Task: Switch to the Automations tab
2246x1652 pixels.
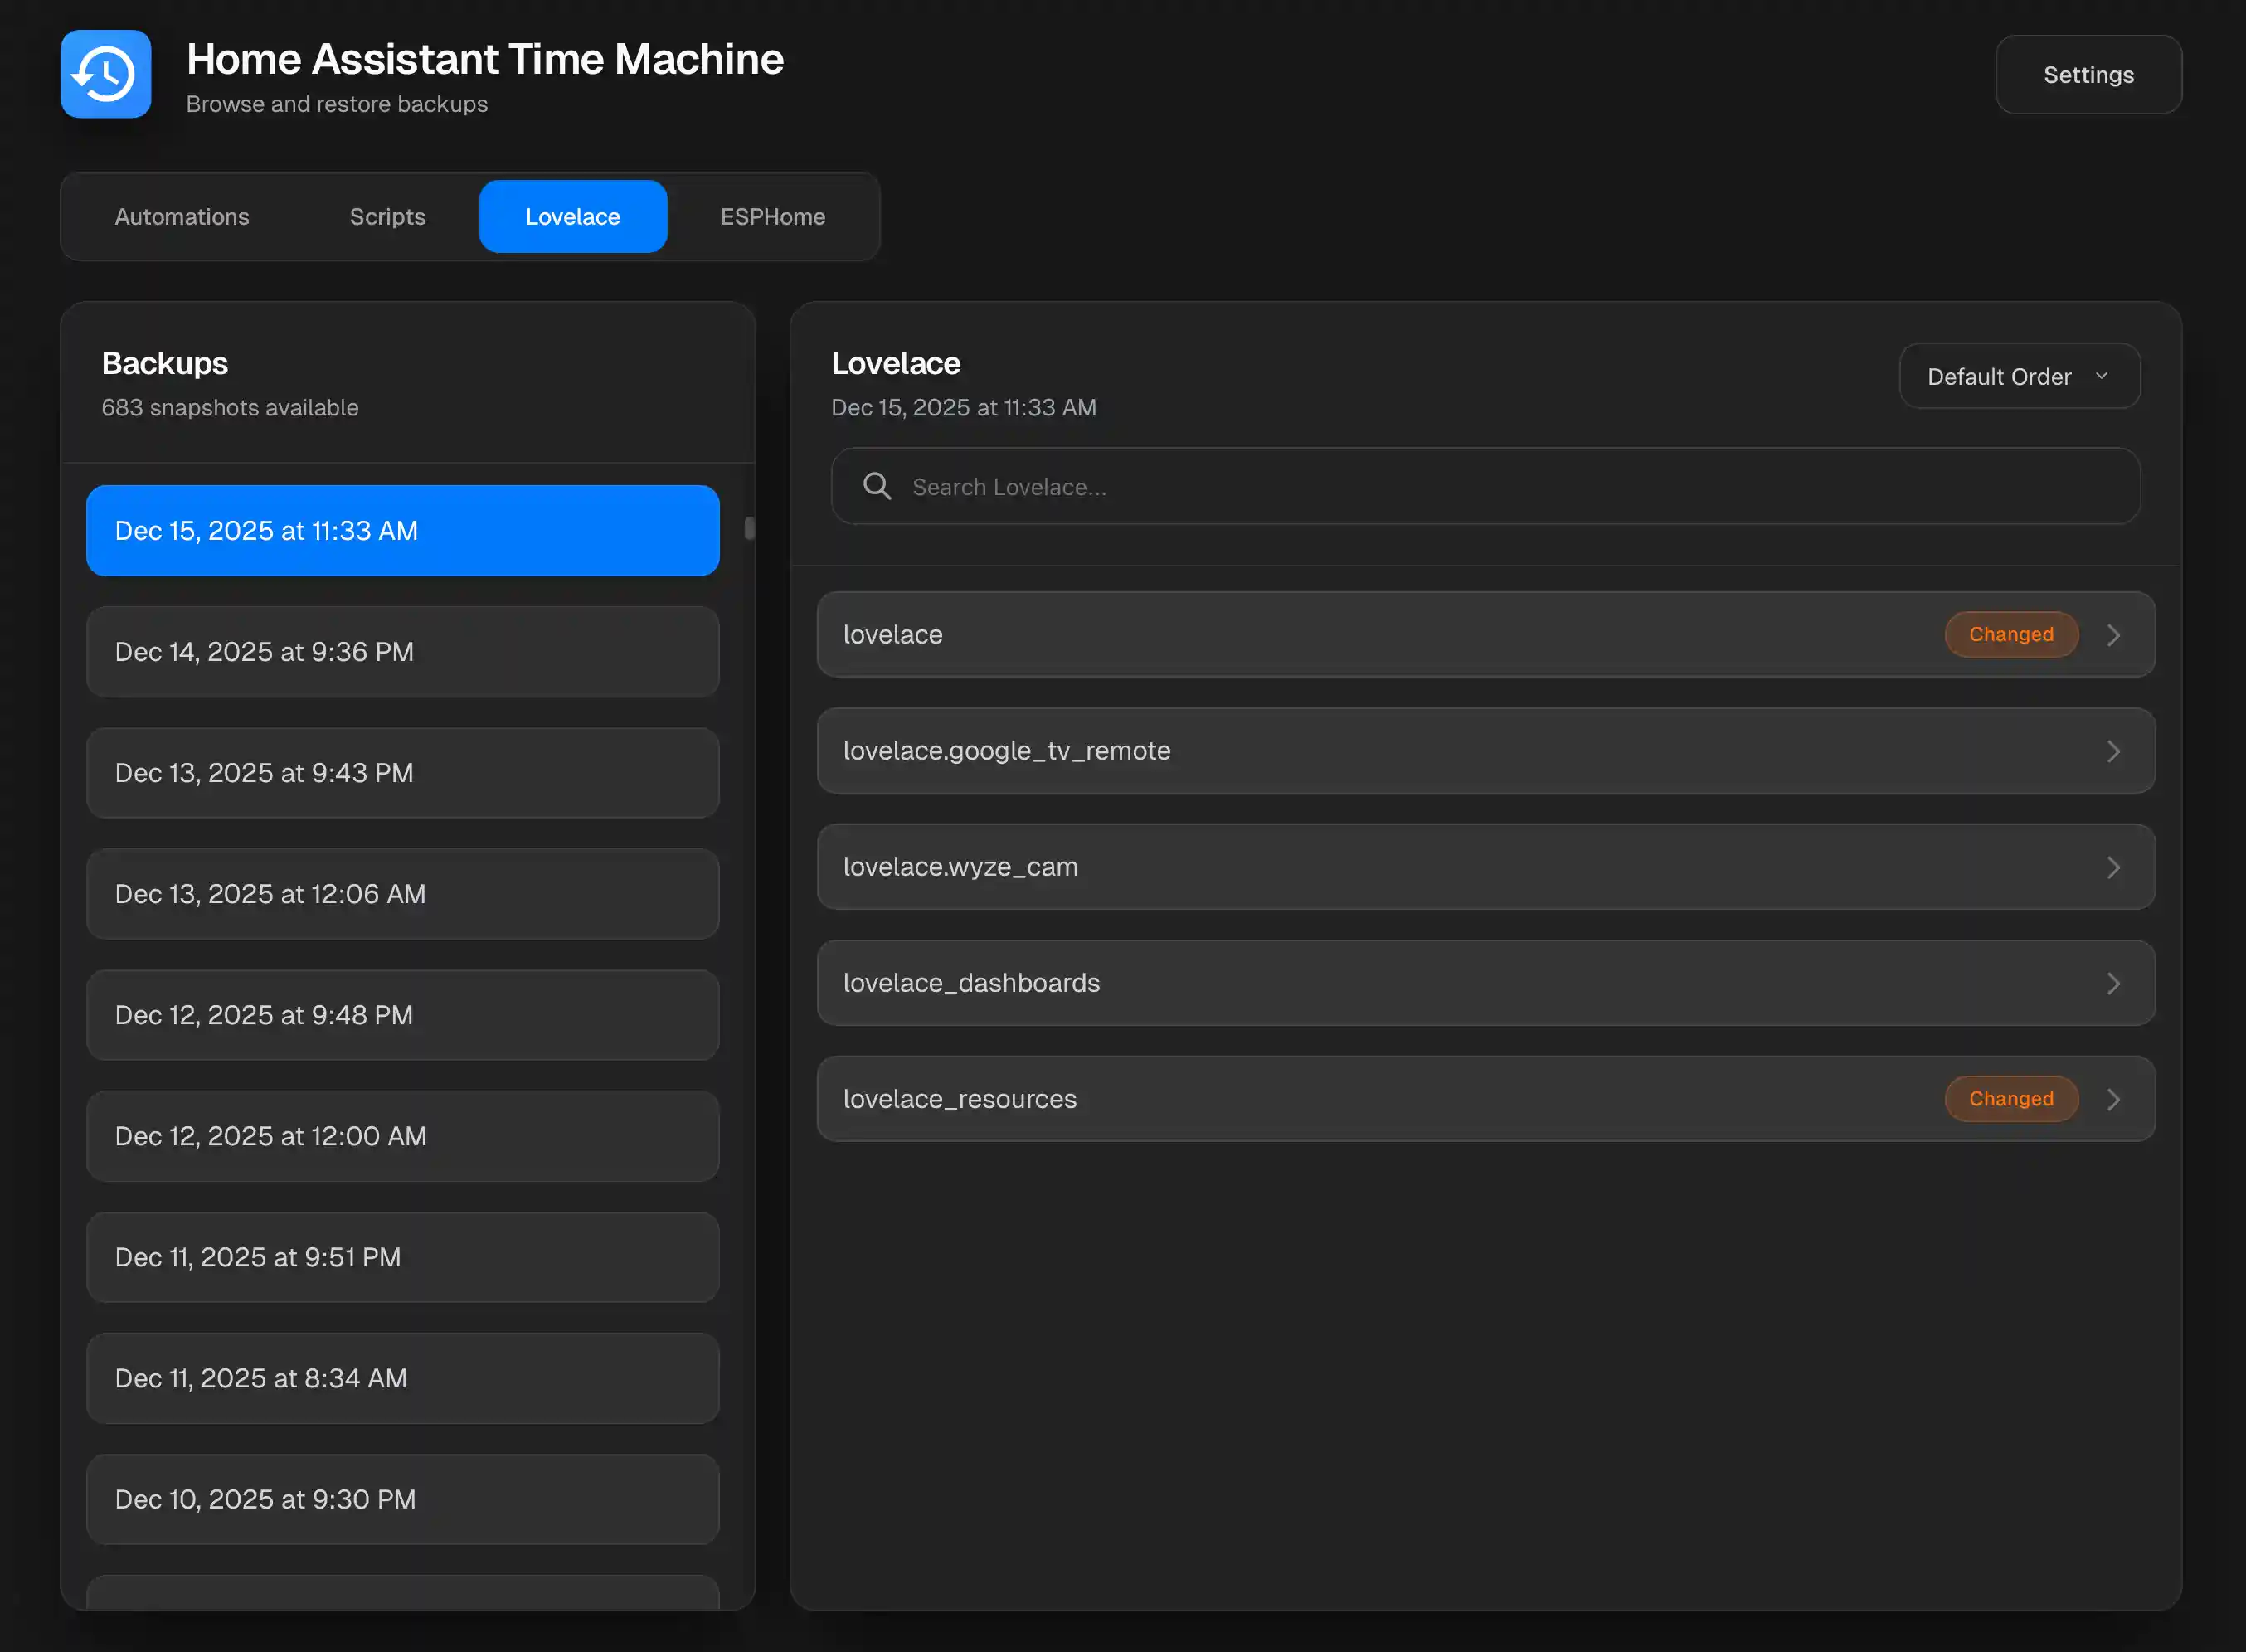Action: pyautogui.click(x=182, y=216)
